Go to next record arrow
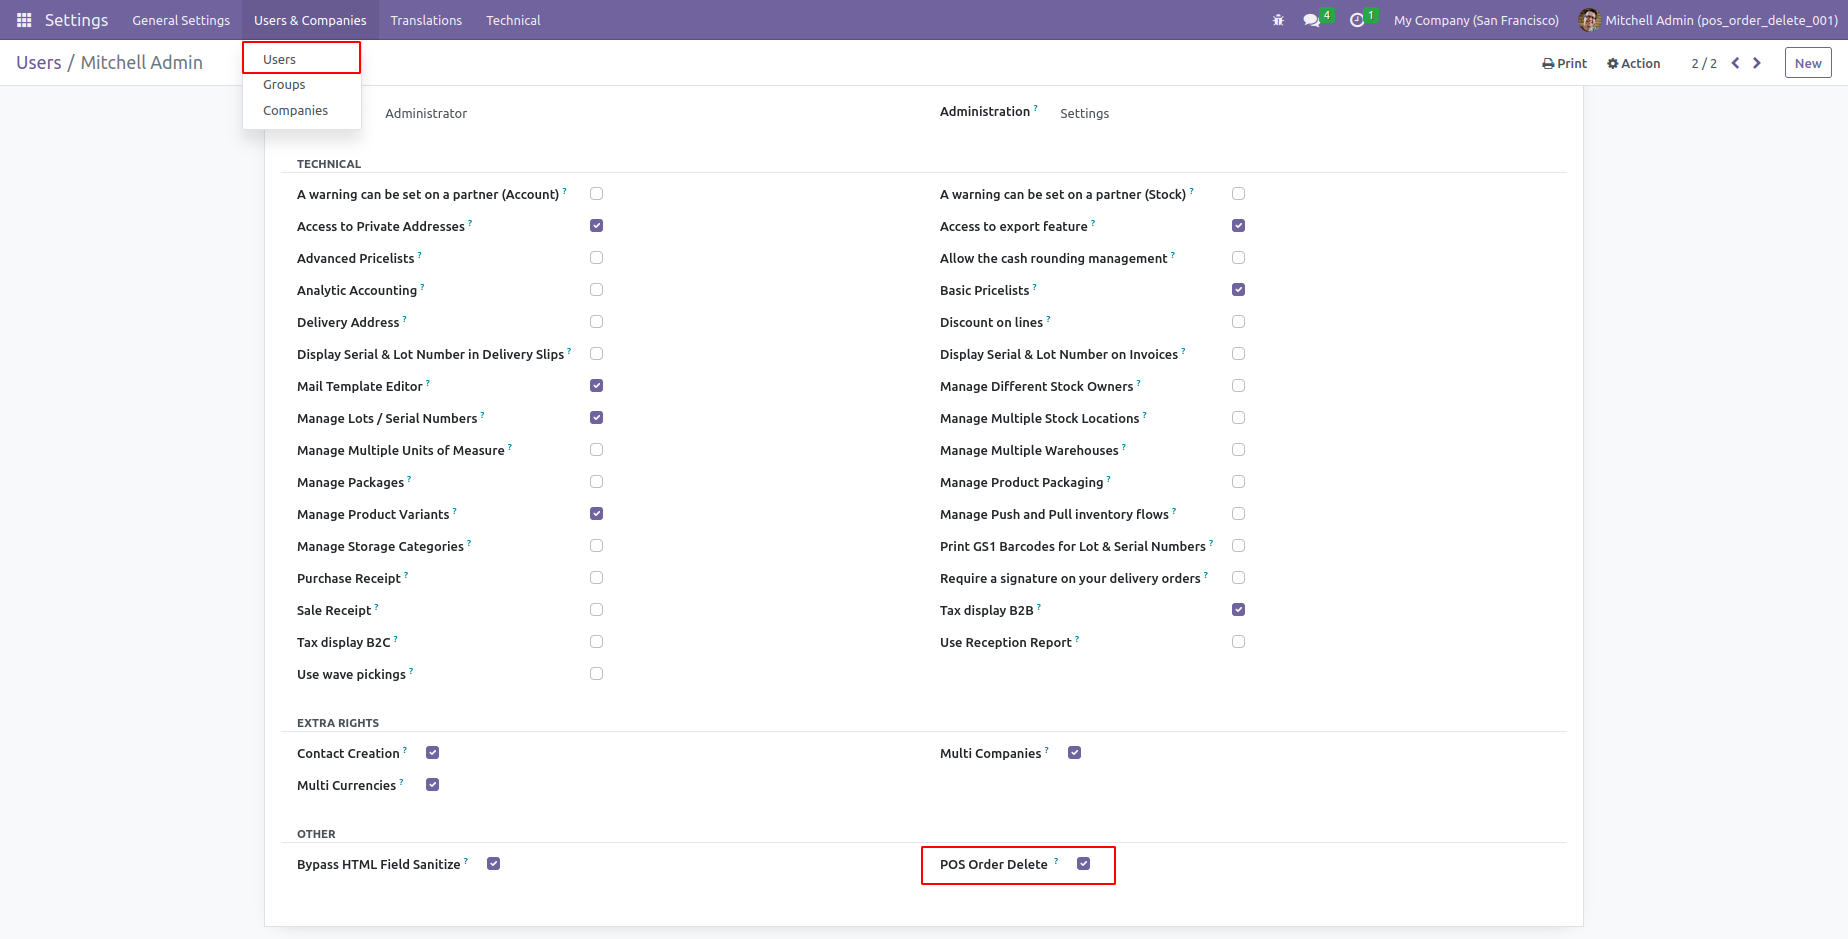 pos(1757,63)
